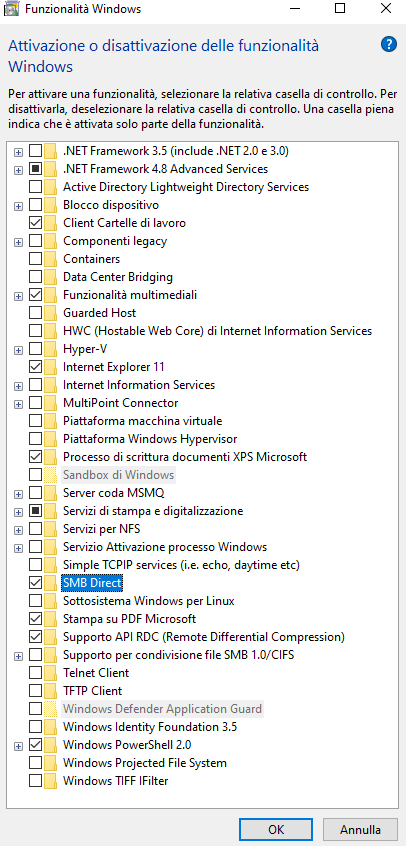Select Windows TIFF IFilter row label
Image resolution: width=406 pixels, height=846 pixels.
tap(116, 781)
